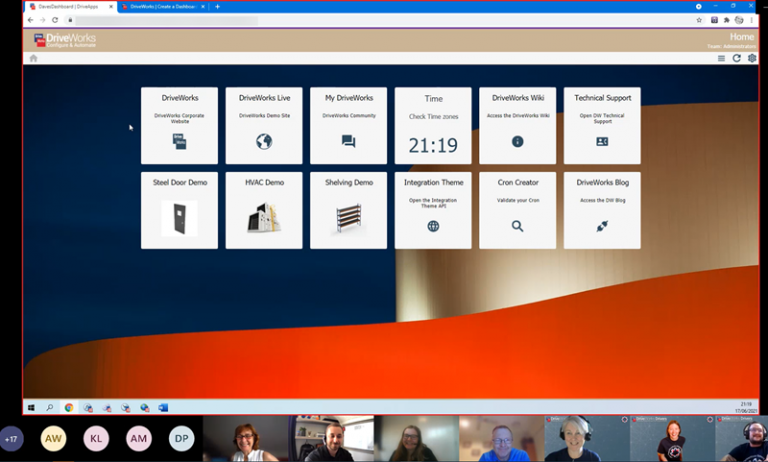Open a new browser tab
The height and width of the screenshot is (462, 768).
pyautogui.click(x=217, y=7)
